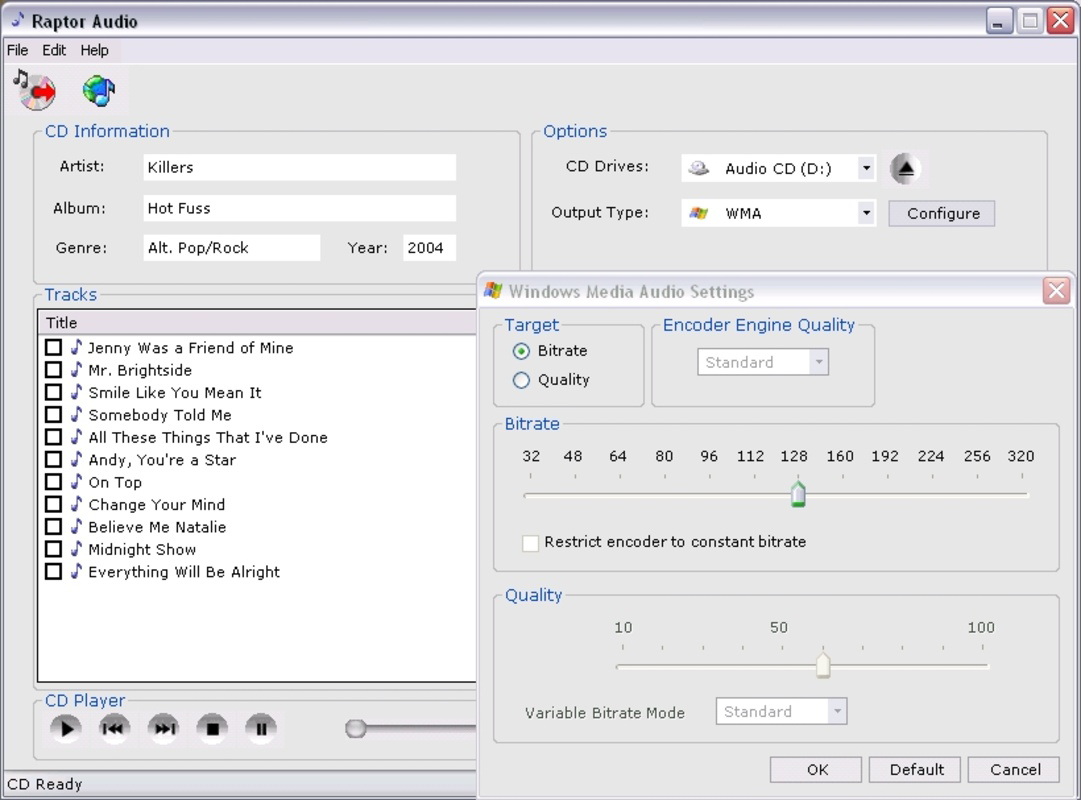The width and height of the screenshot is (1081, 800).
Task: Click OK in Windows Media Audio Settings
Action: pyautogui.click(x=816, y=770)
